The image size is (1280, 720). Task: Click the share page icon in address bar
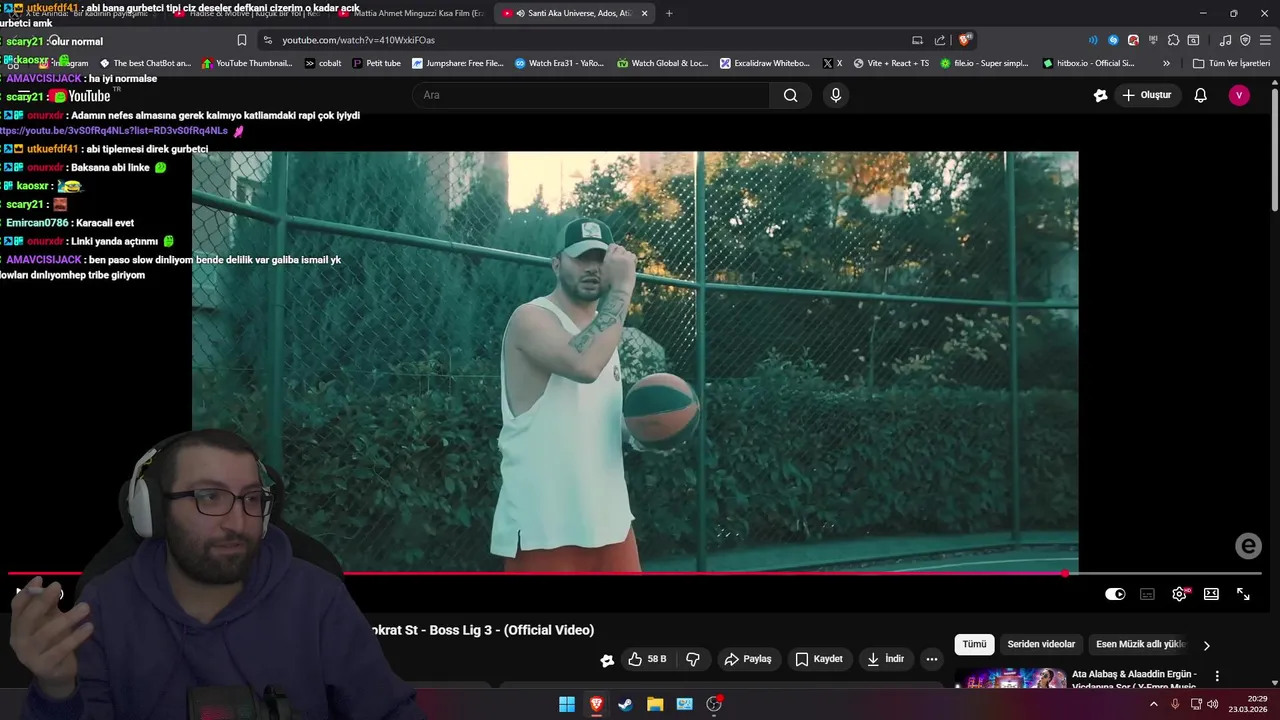click(940, 40)
